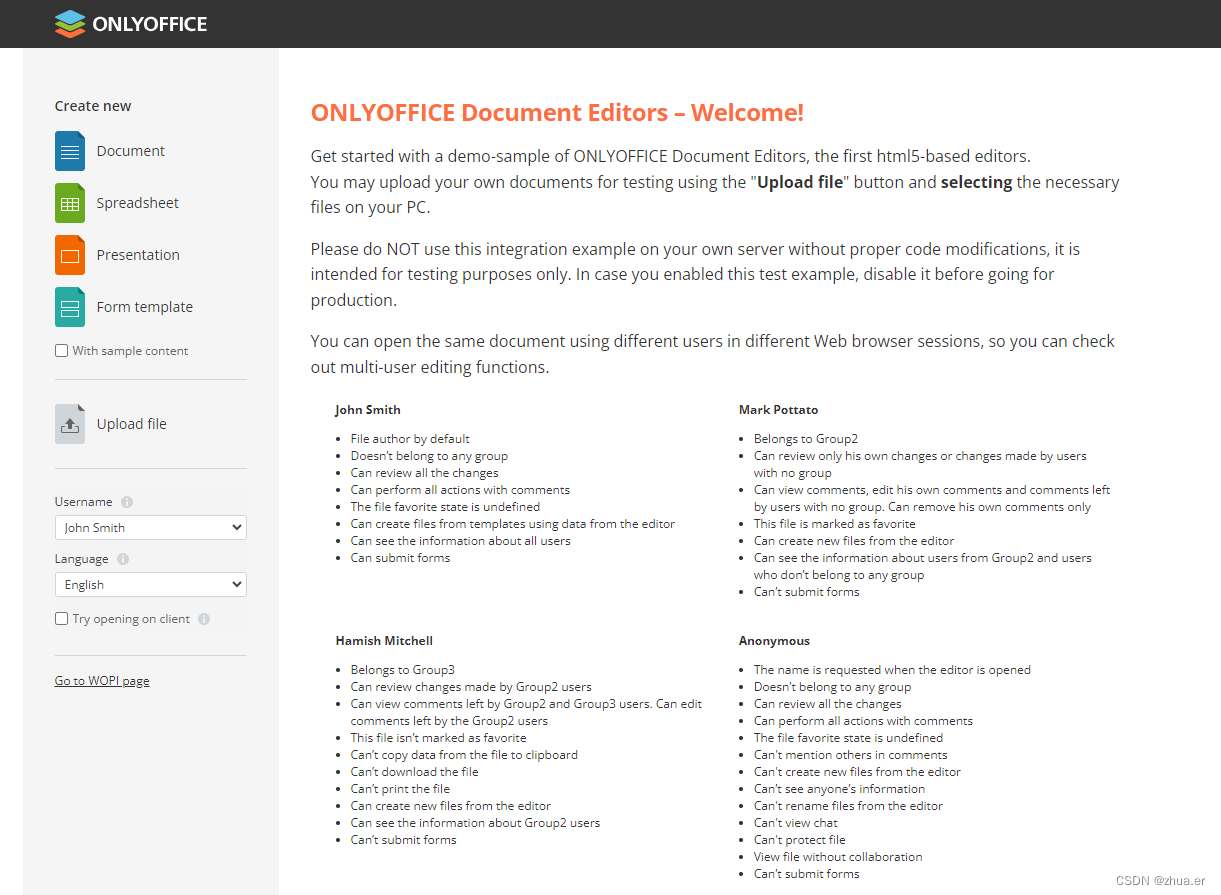Click the Create new heading
The height and width of the screenshot is (895, 1221).
93,106
